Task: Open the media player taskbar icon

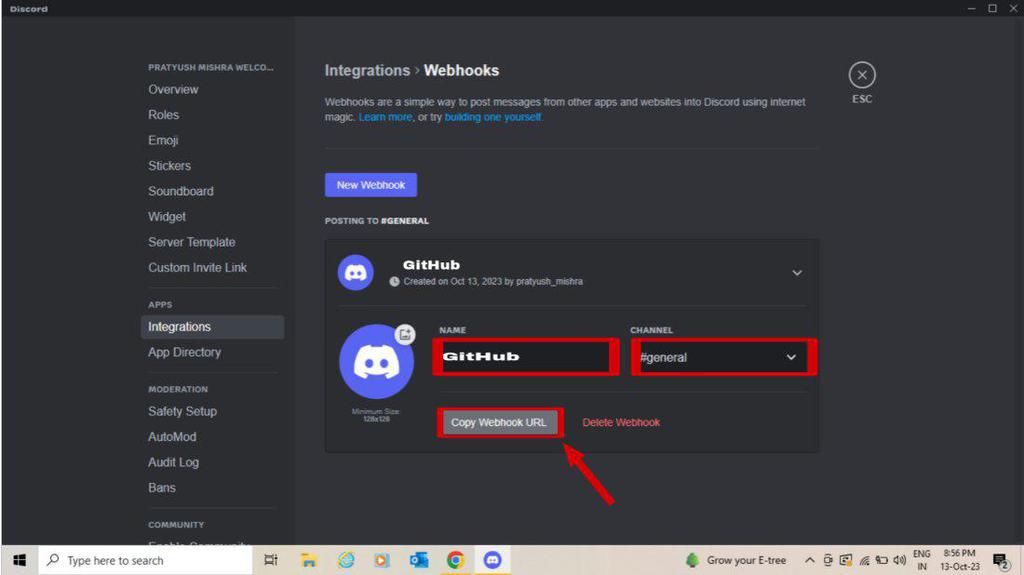Action: (382, 560)
